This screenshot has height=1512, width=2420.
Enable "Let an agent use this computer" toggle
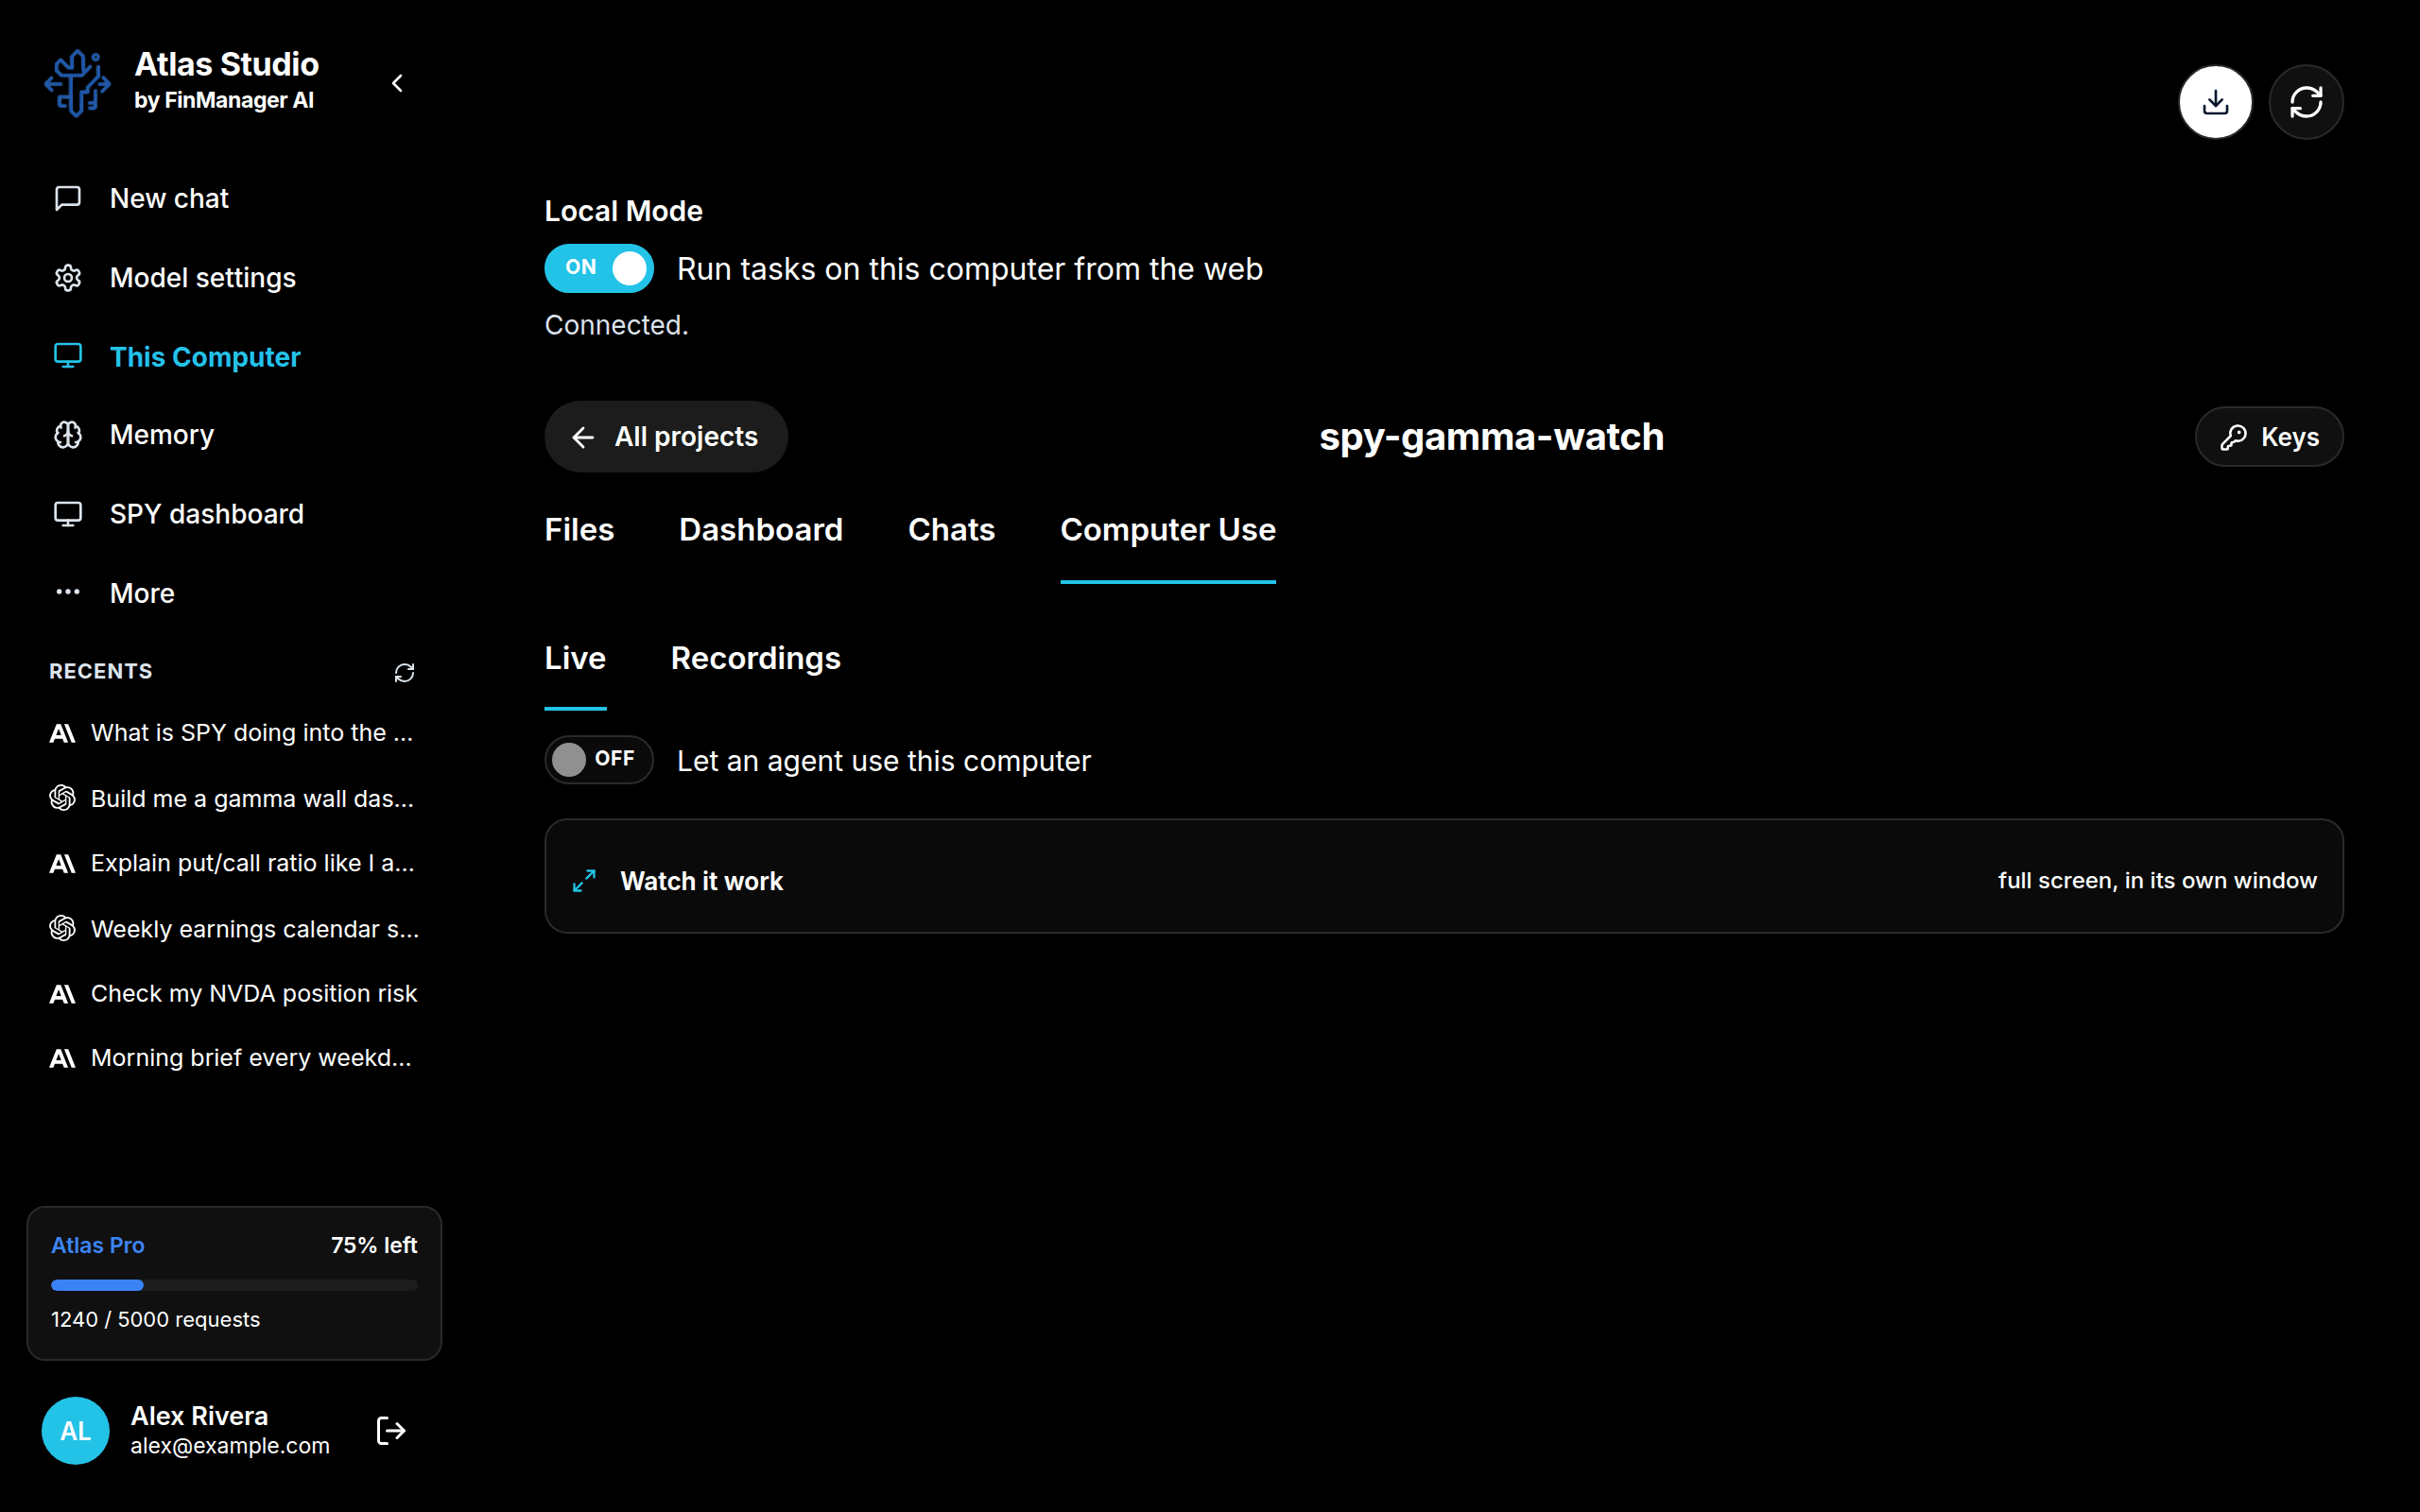[x=599, y=760]
